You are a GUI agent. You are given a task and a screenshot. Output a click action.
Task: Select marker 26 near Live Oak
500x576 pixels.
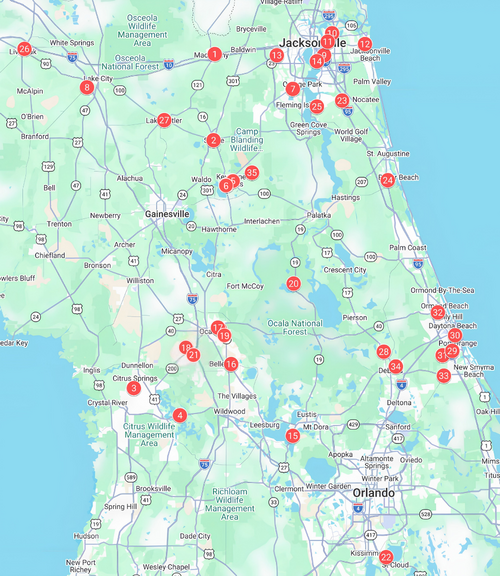24,49
